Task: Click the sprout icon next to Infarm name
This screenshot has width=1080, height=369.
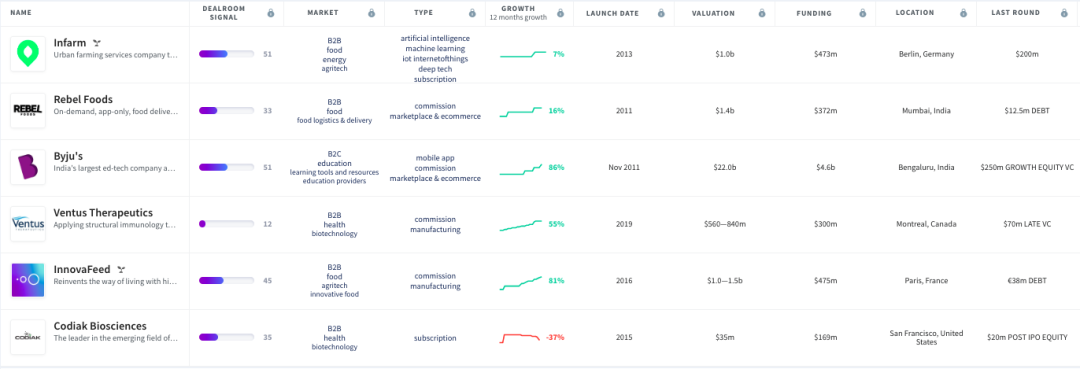Action: 96,43
